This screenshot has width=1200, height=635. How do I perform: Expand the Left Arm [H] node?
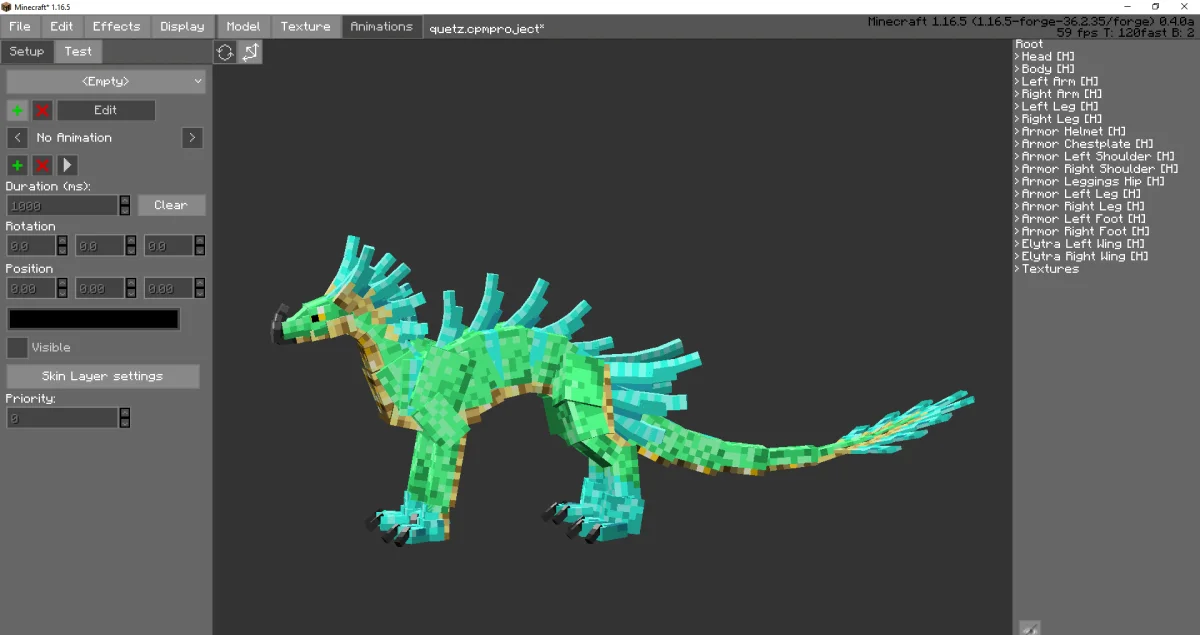[x=1017, y=82]
